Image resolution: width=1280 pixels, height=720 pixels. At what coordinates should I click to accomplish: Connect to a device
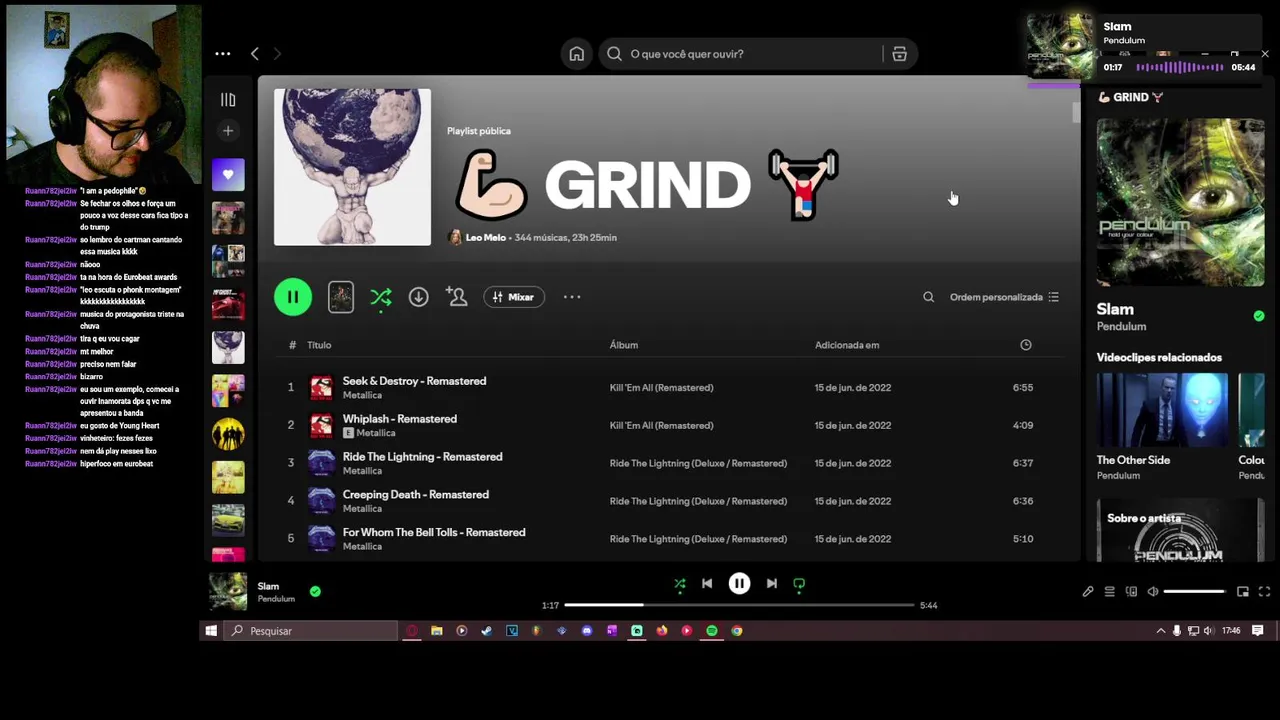1131,592
